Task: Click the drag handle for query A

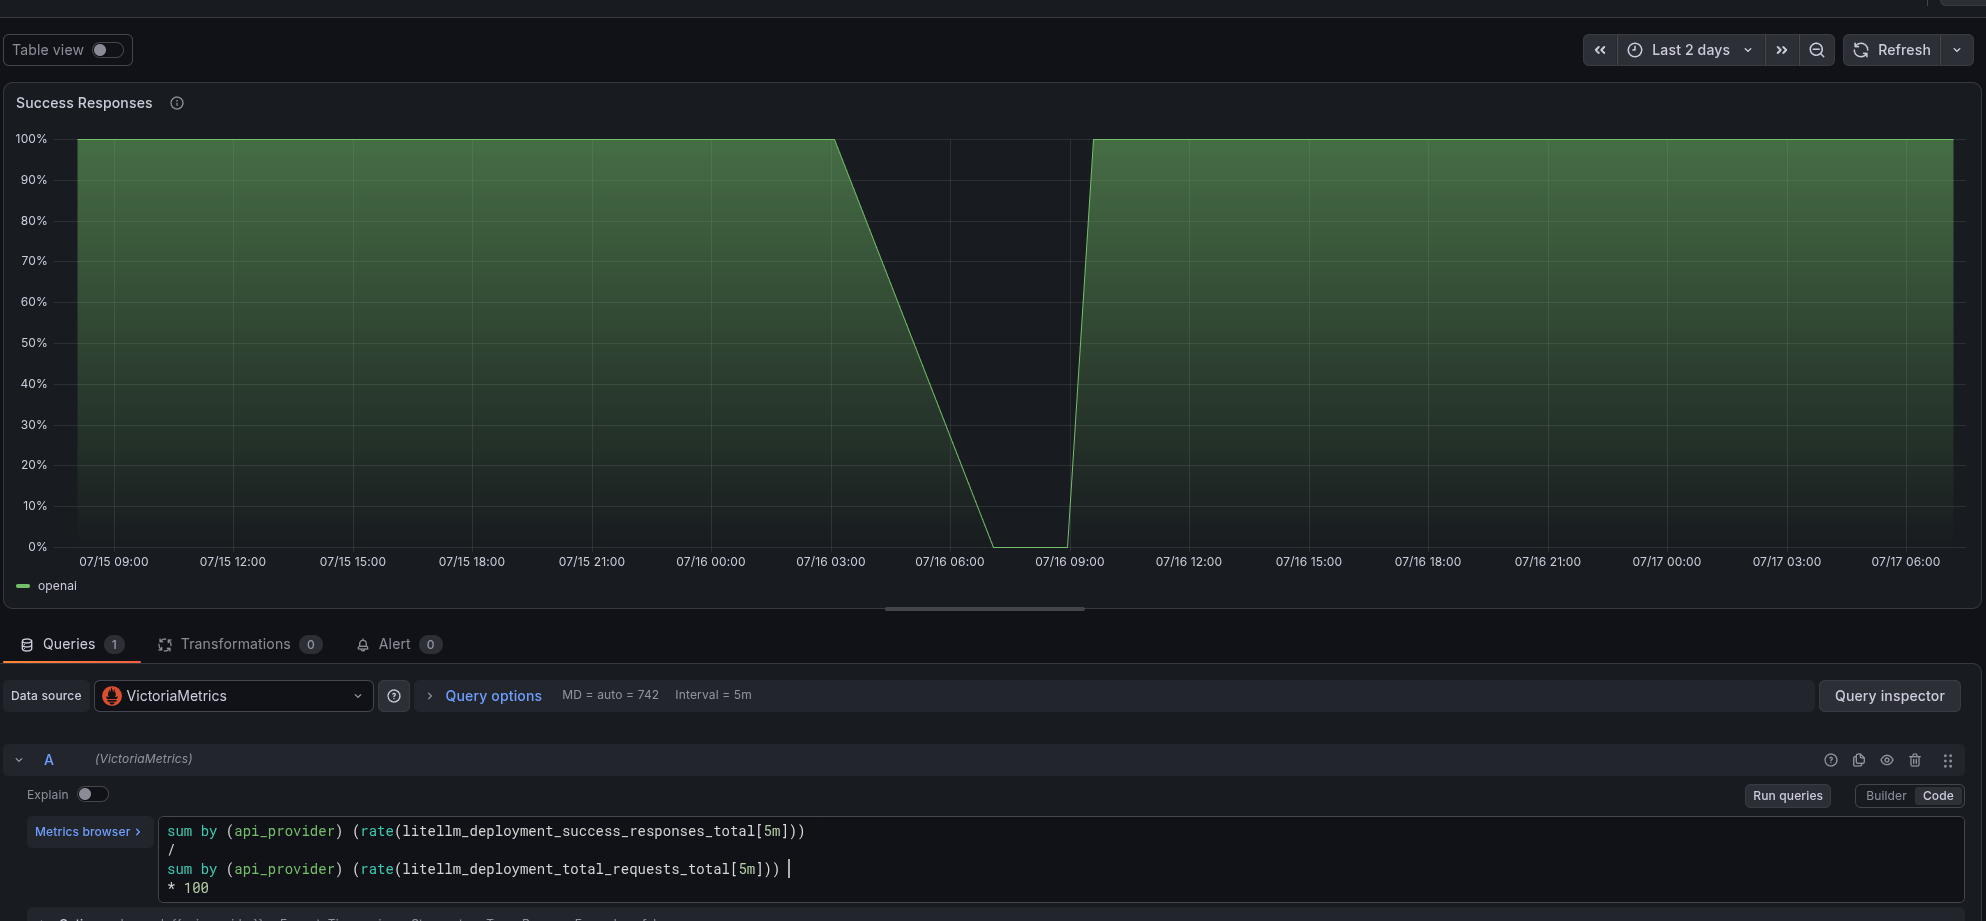Action: pos(1948,760)
